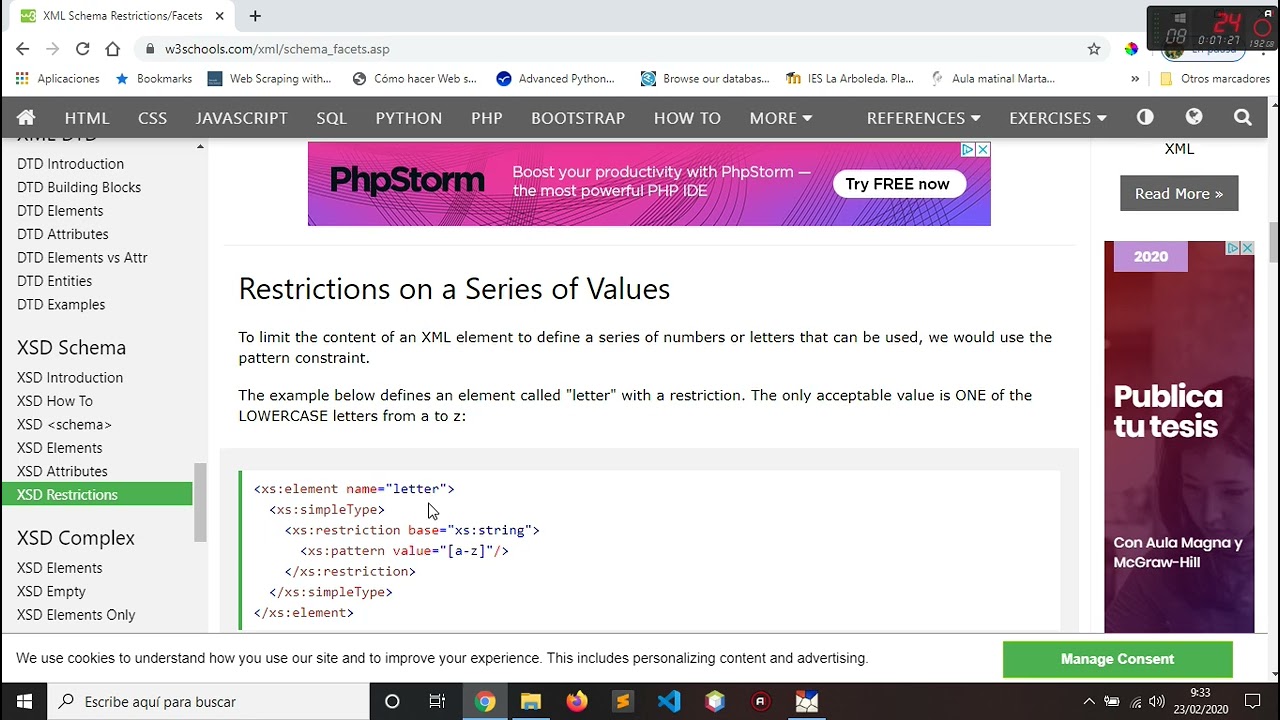Open the BOOTSTRAP menu item
Viewport: 1280px width, 720px height.
578,117
